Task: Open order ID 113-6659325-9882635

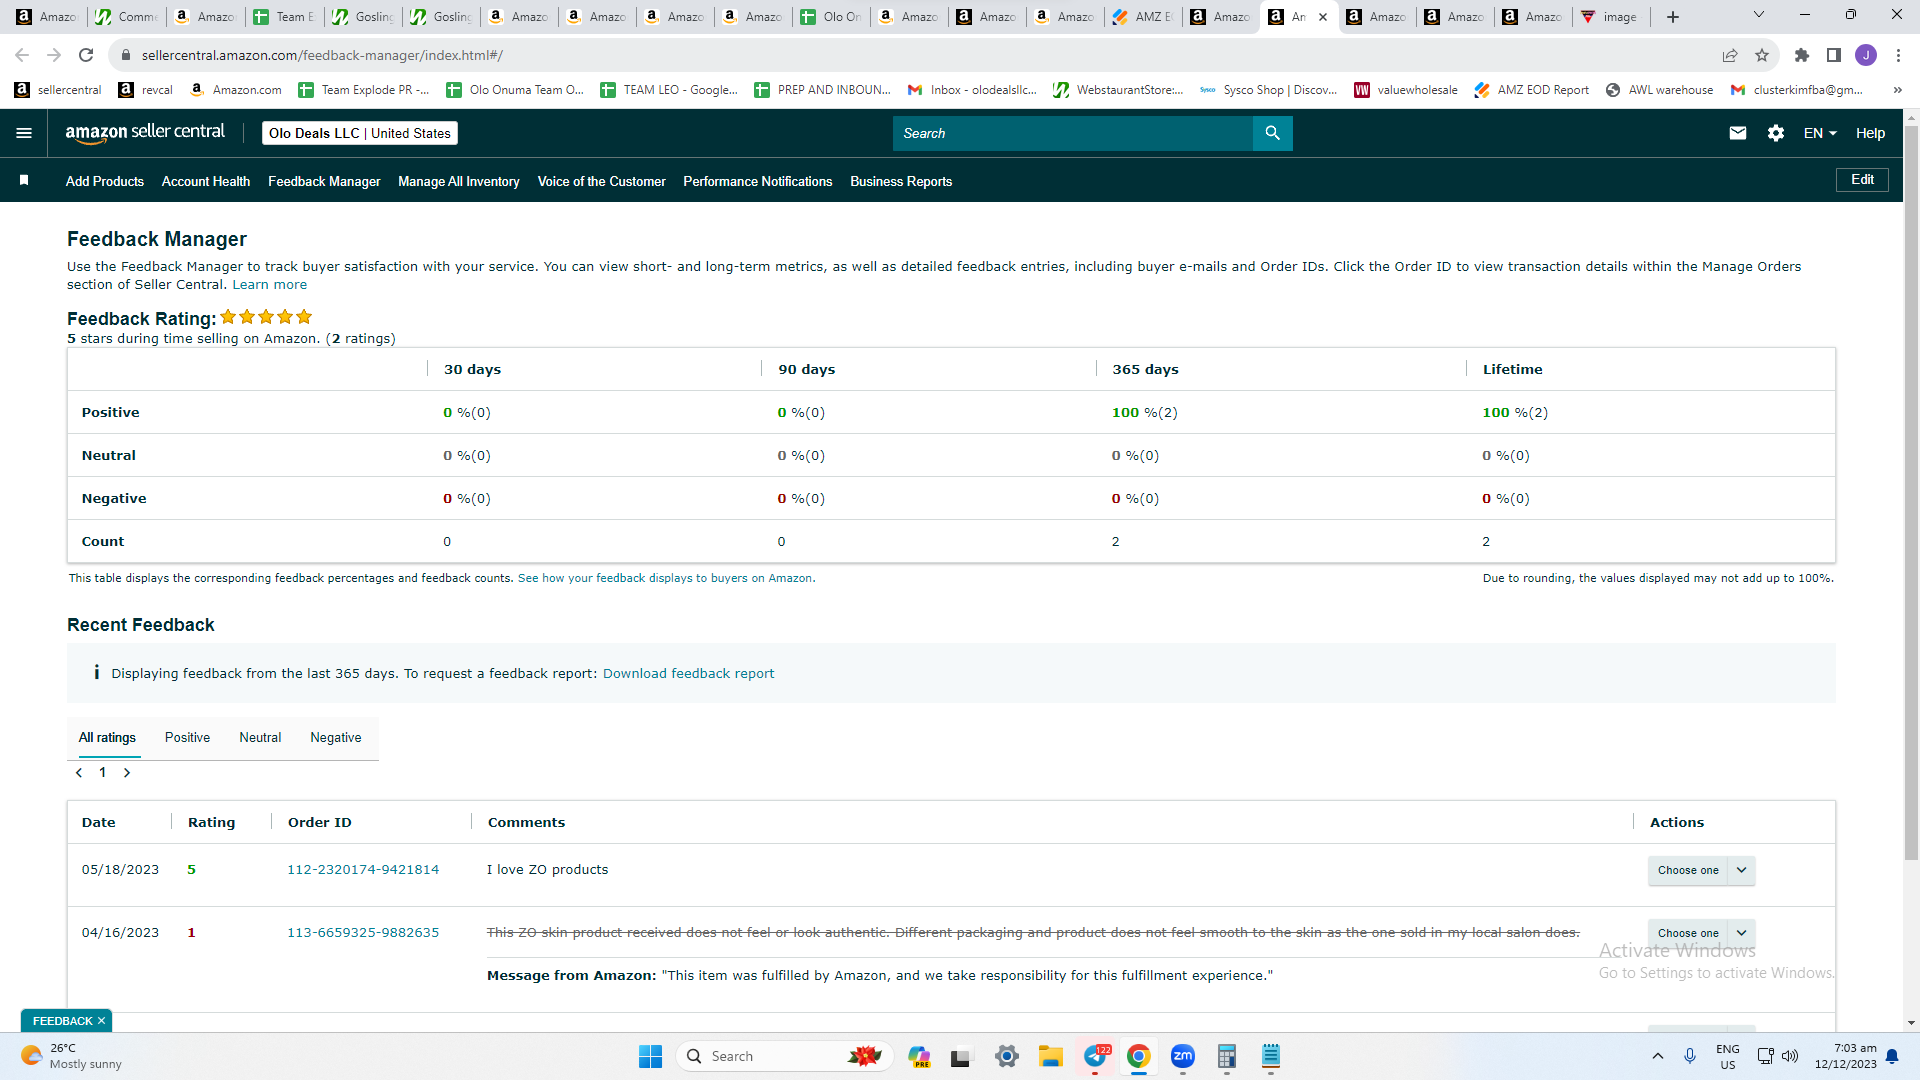Action: tap(363, 933)
